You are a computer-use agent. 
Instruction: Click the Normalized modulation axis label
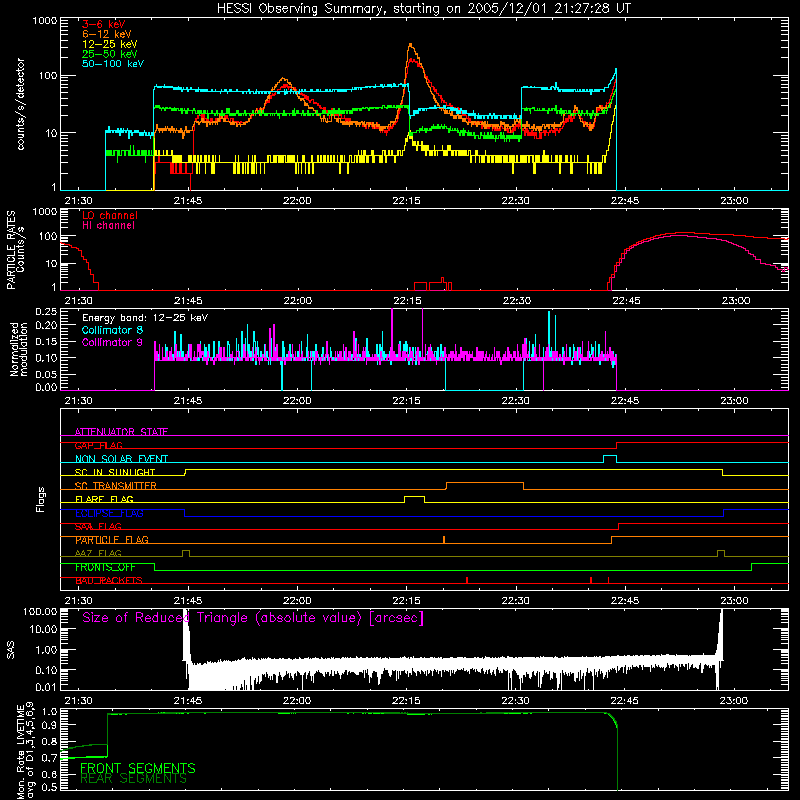18,349
